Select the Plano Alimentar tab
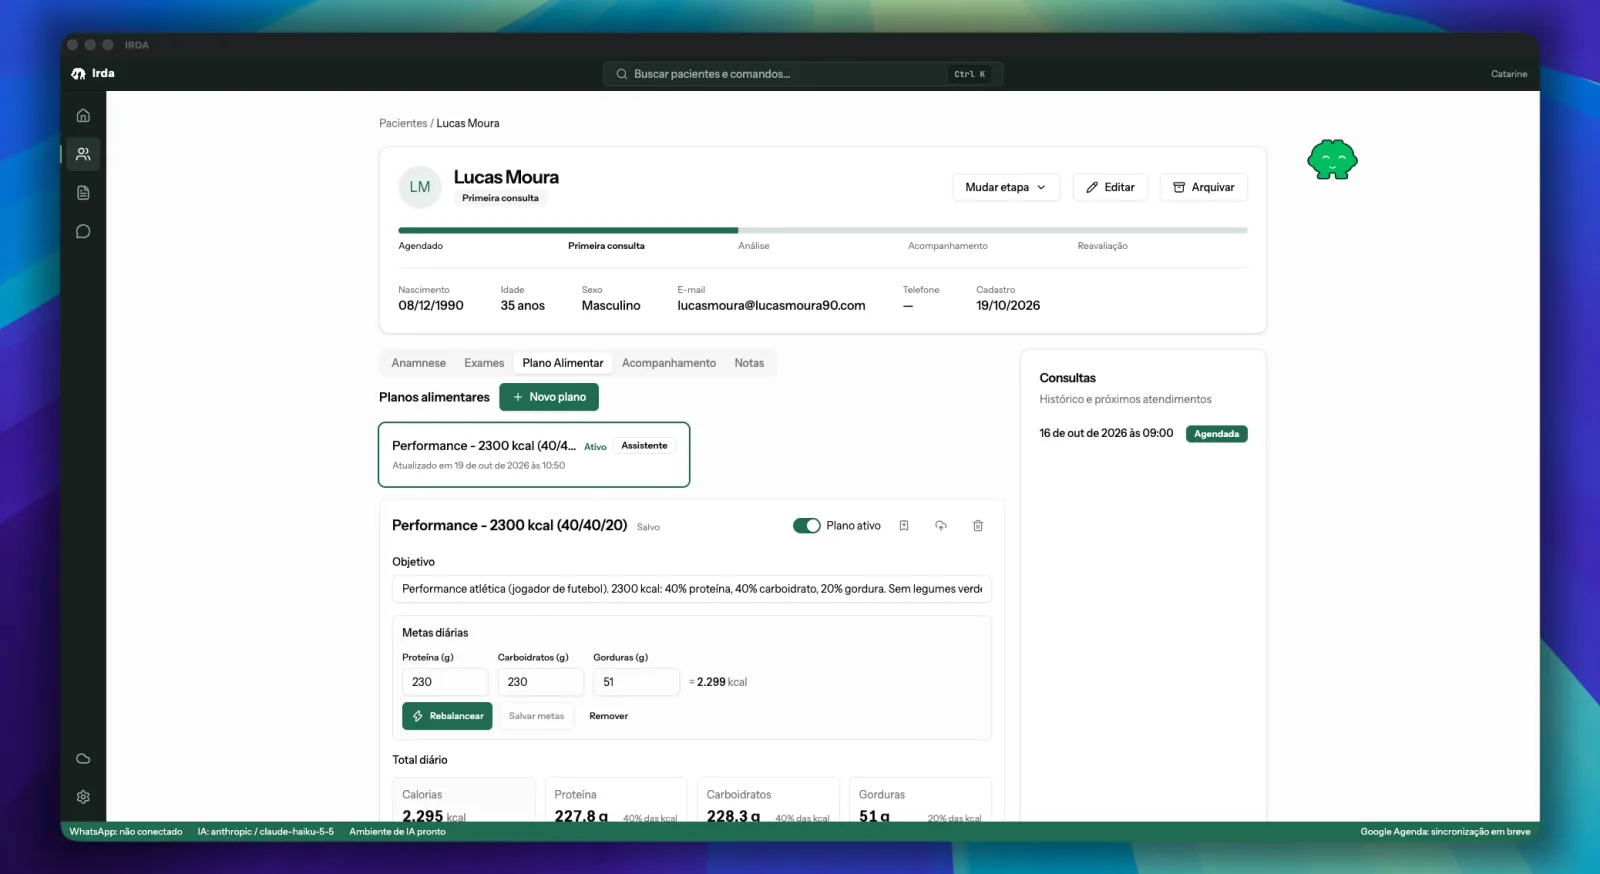The width and height of the screenshot is (1600, 874). [563, 363]
